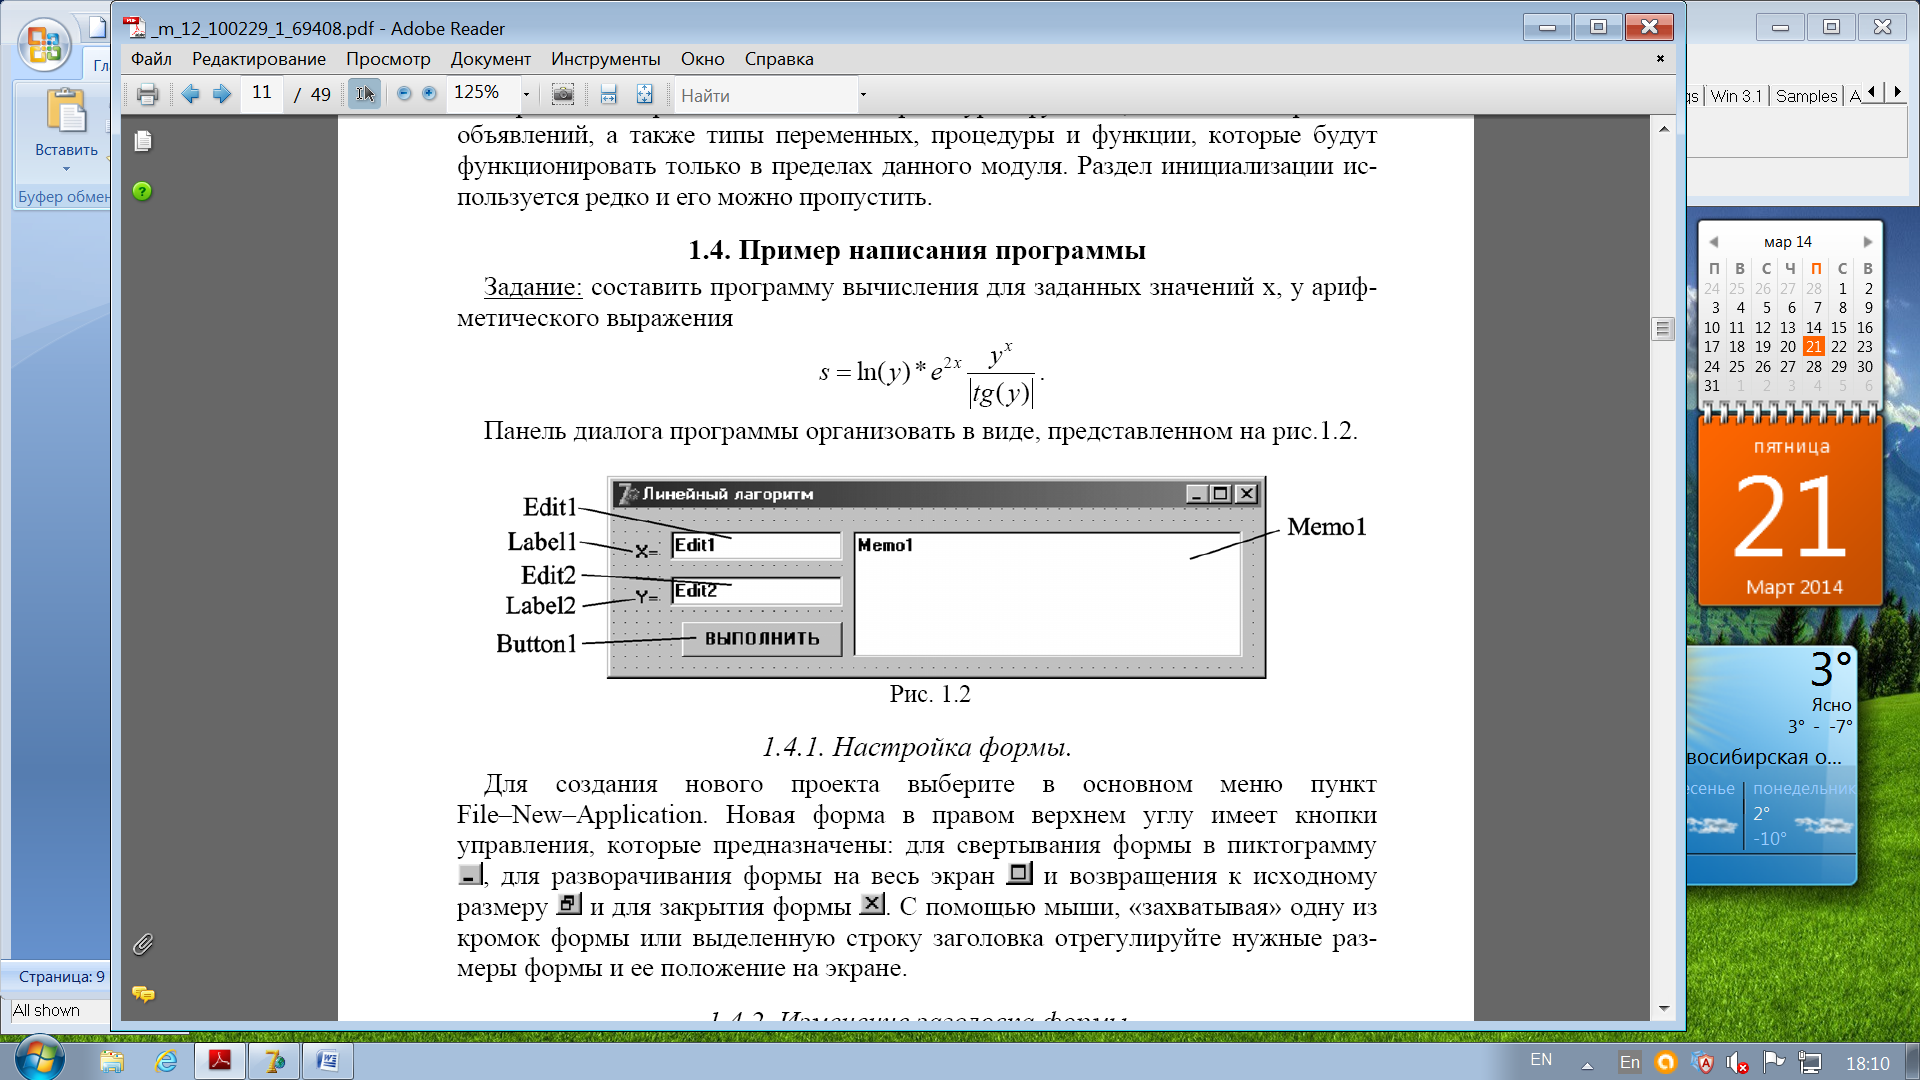This screenshot has width=1920, height=1080.
Task: Click the network tray icon
Action: click(1810, 1062)
